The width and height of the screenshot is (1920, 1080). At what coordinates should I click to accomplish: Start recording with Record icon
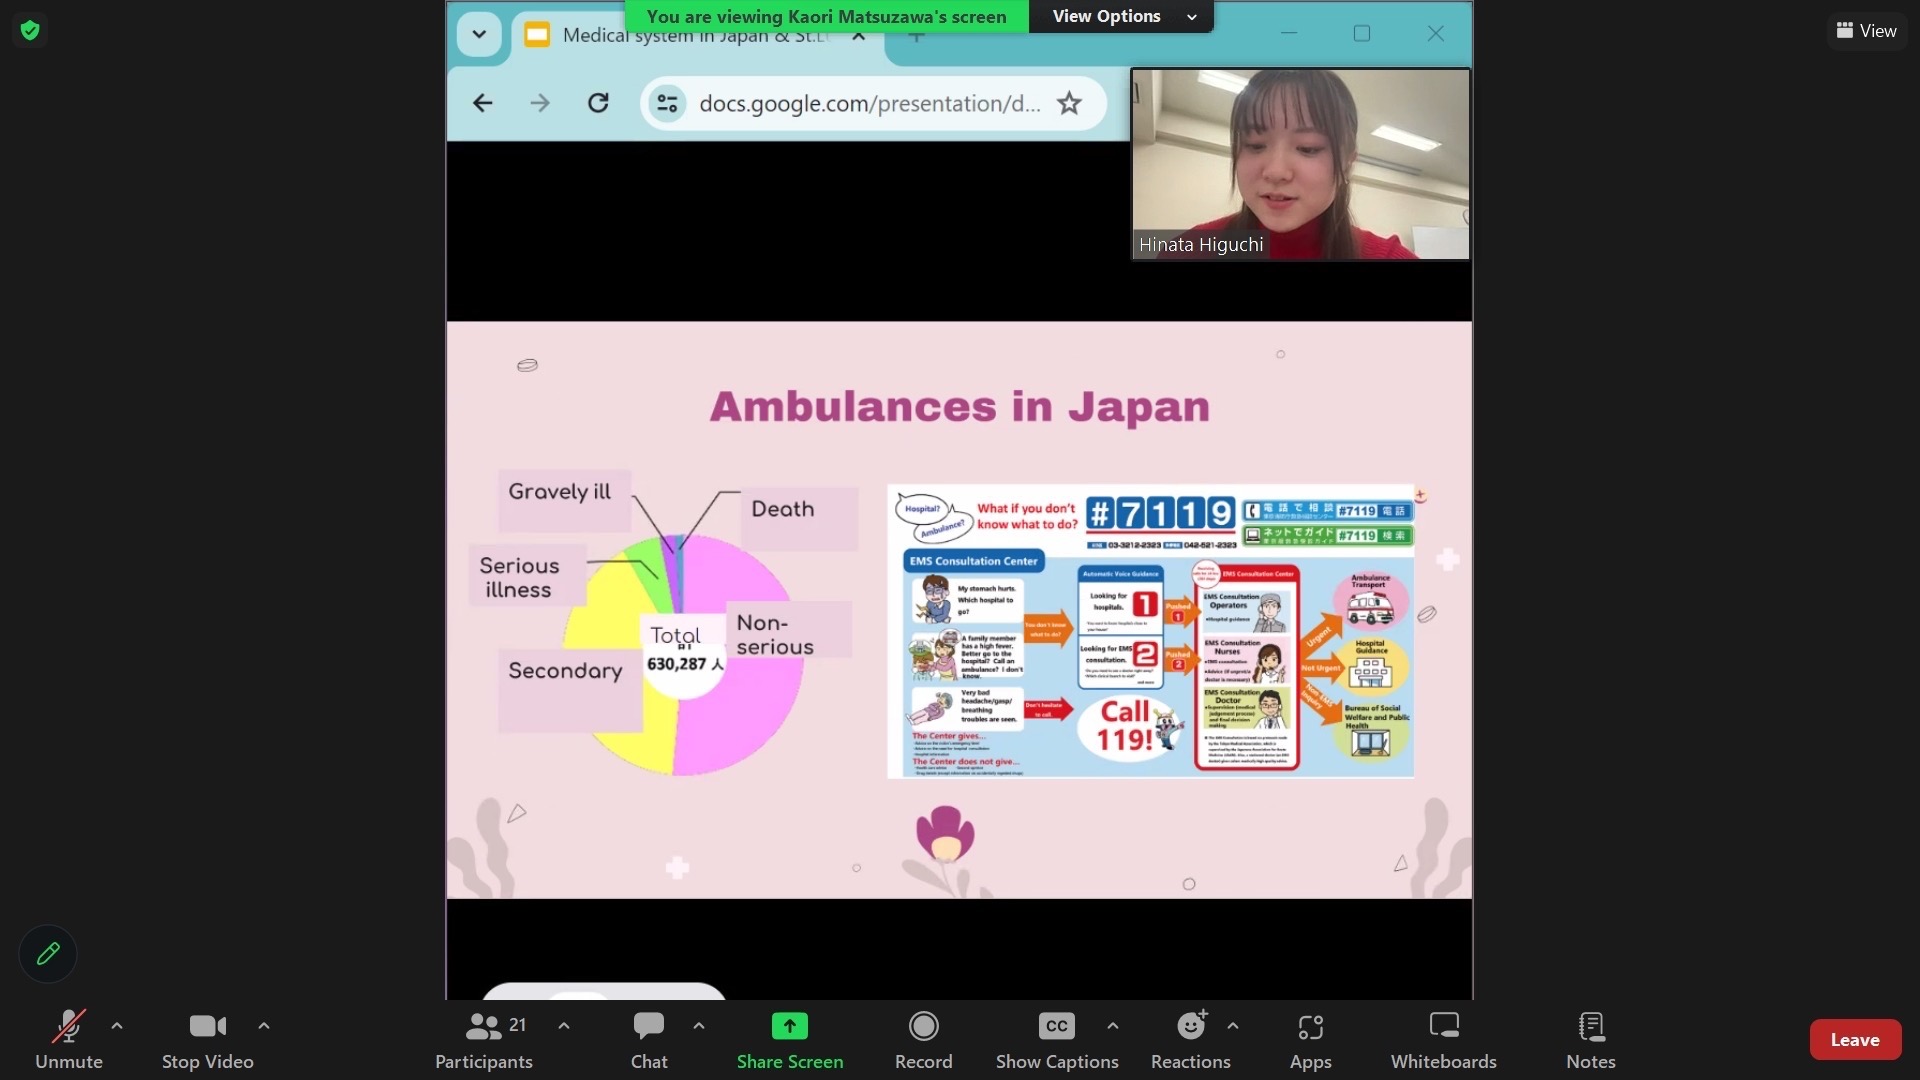tap(923, 1027)
